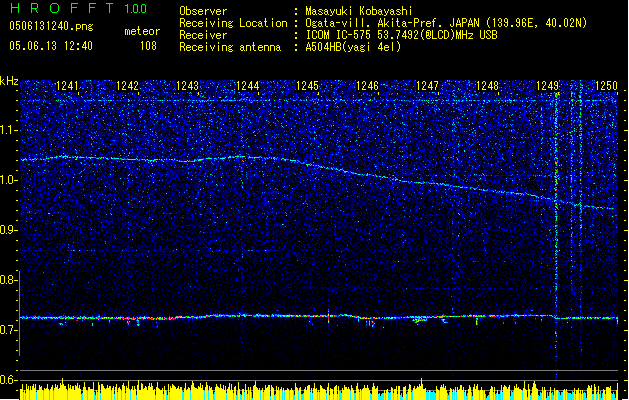This screenshot has width=629, height=400.
Task: Click the Receiver field label
Action: tap(203, 35)
